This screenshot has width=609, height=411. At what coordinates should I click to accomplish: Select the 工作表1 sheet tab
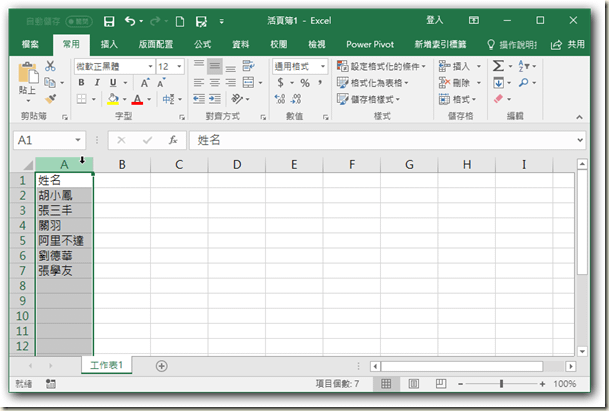(106, 365)
